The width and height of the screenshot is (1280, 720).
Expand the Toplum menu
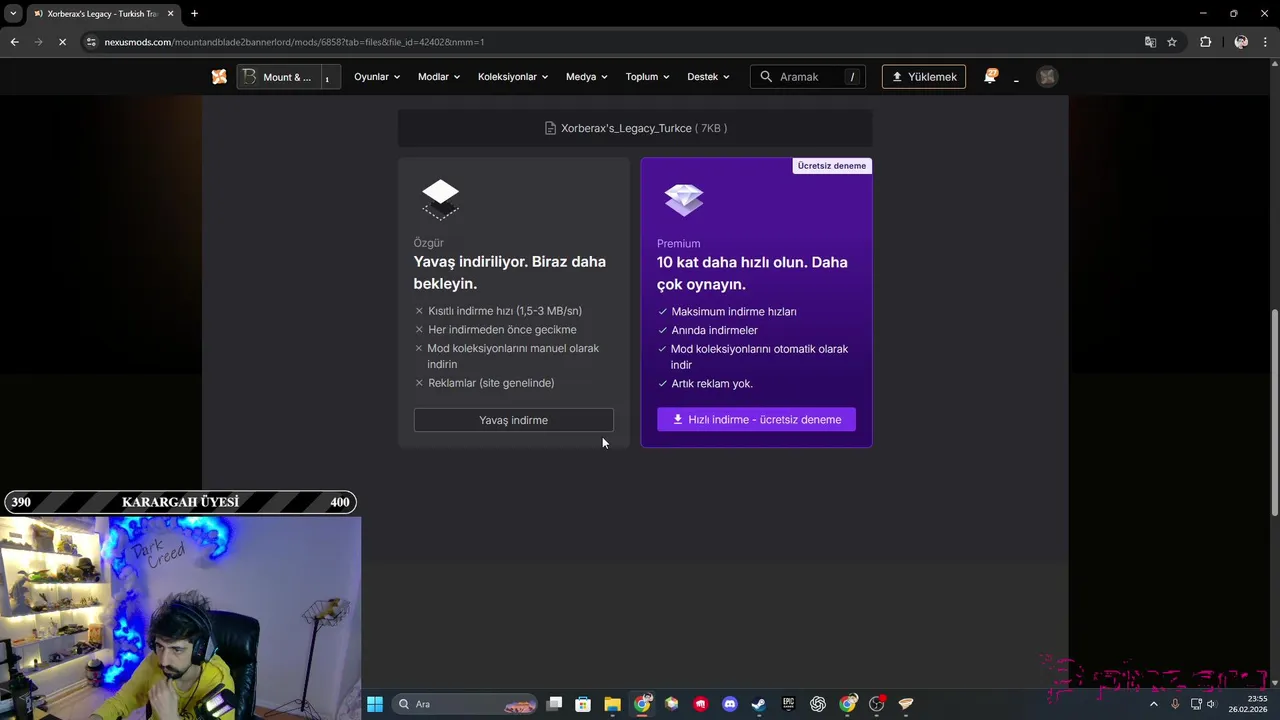[x=648, y=77]
